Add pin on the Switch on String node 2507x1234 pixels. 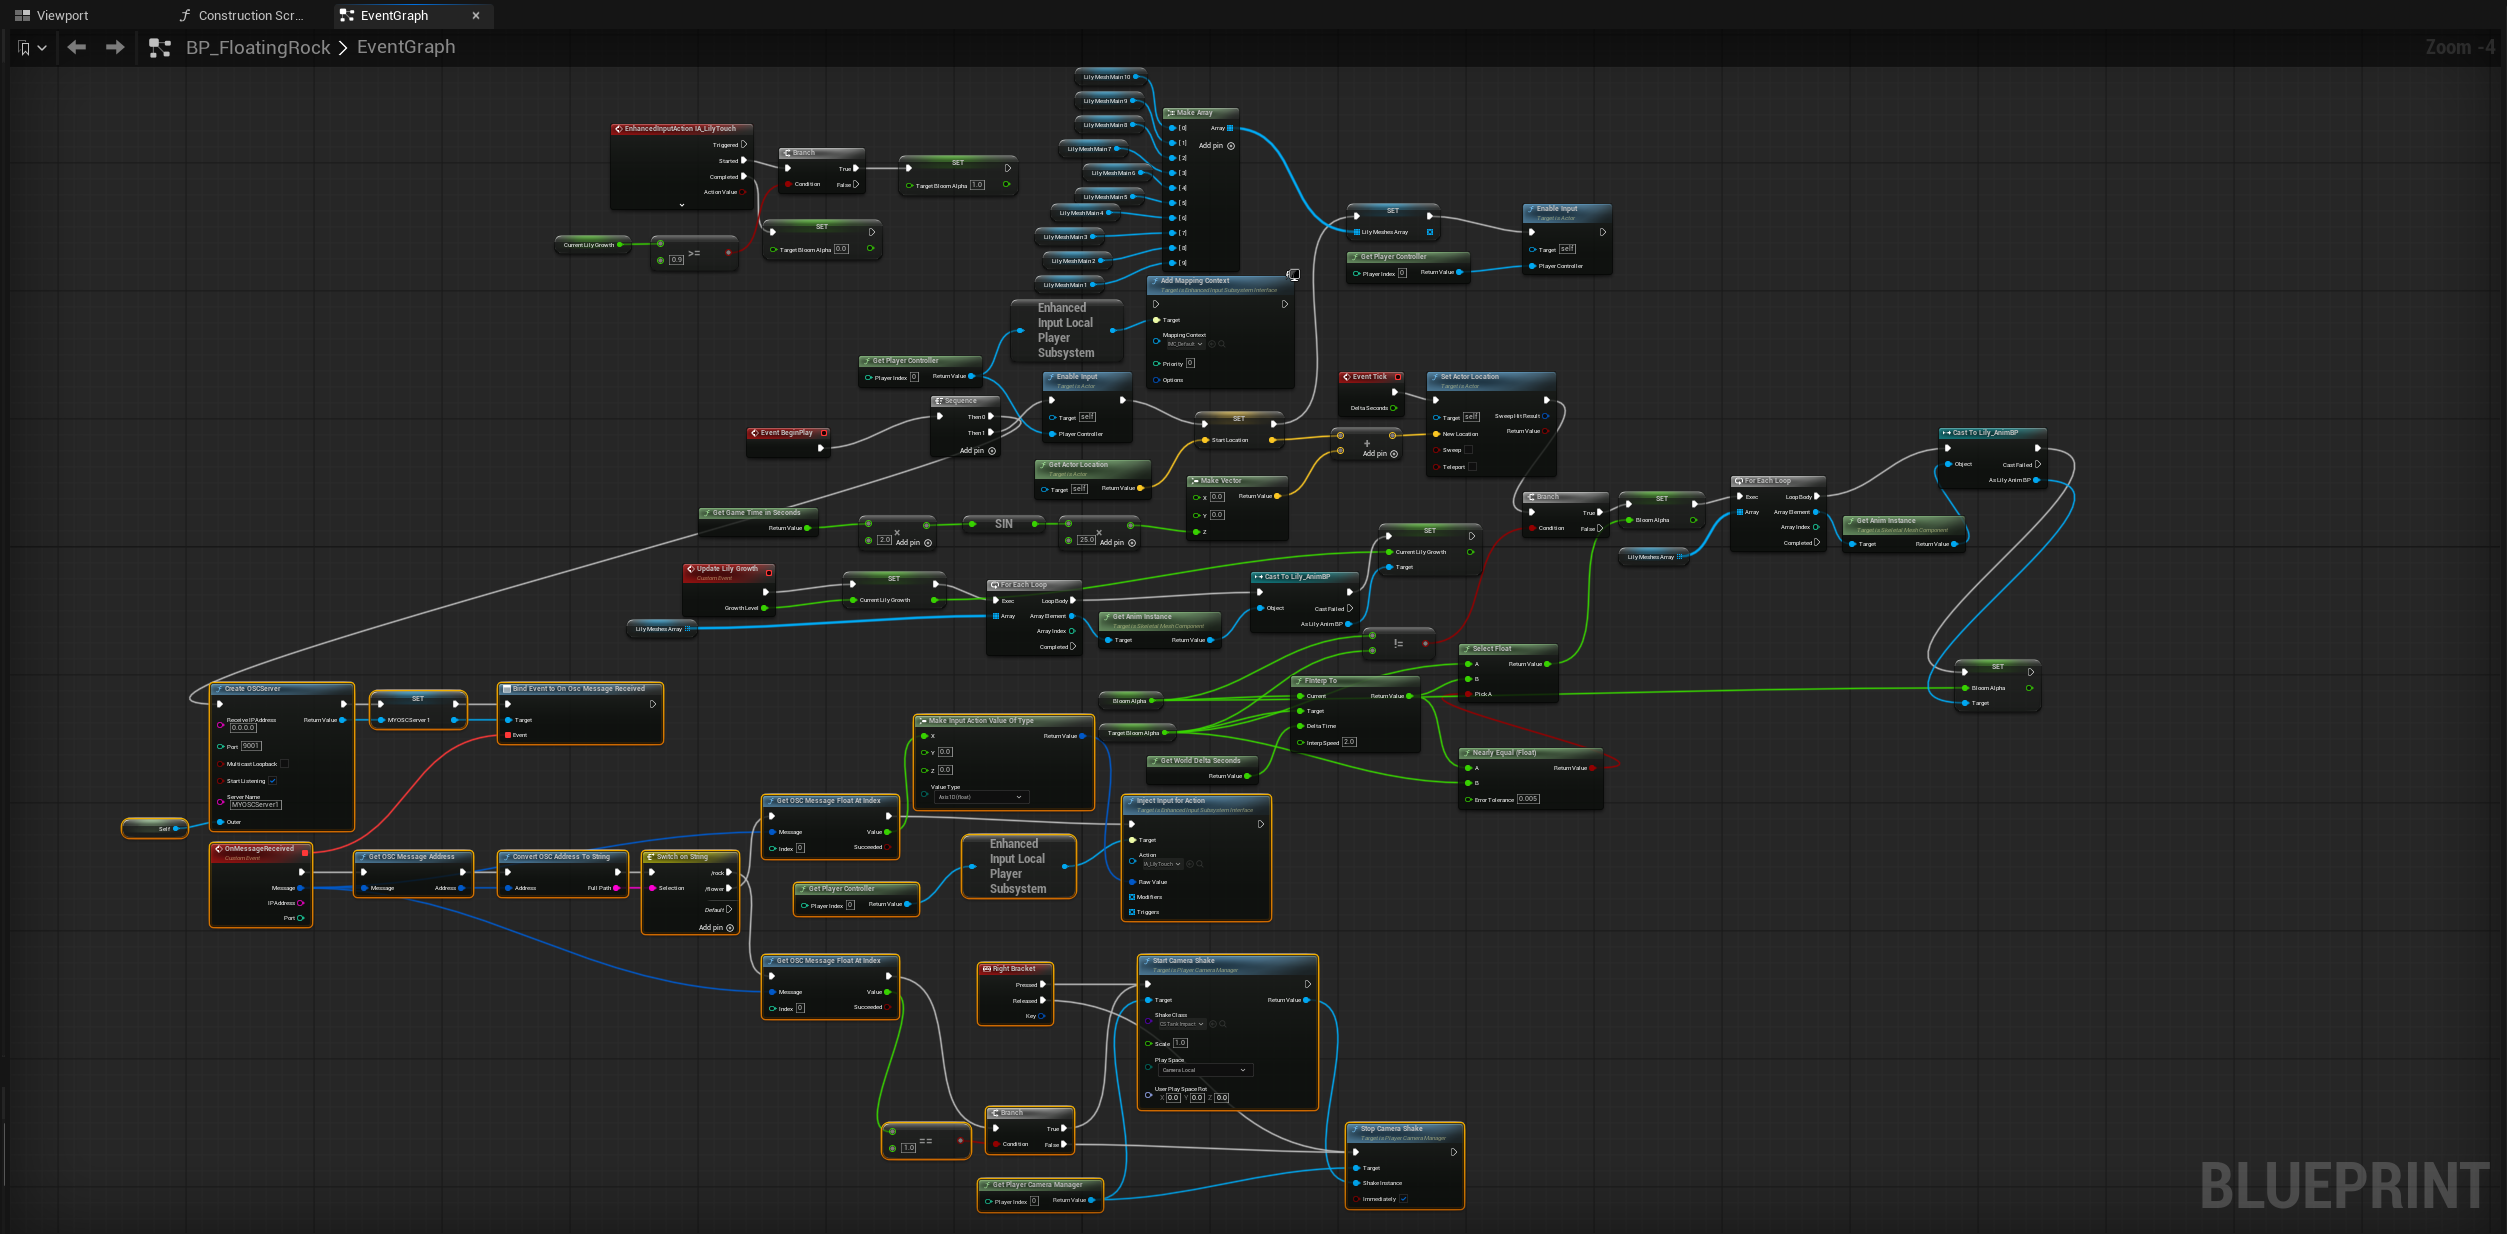point(716,928)
